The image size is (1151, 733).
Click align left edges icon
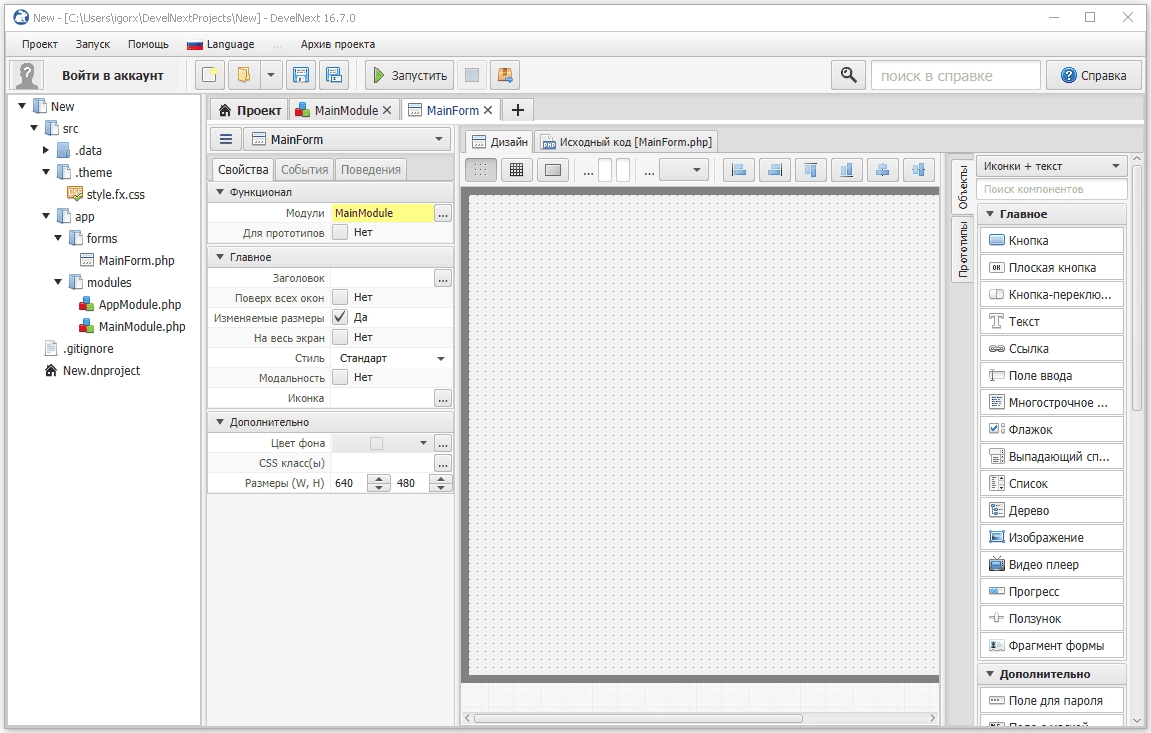tap(739, 170)
